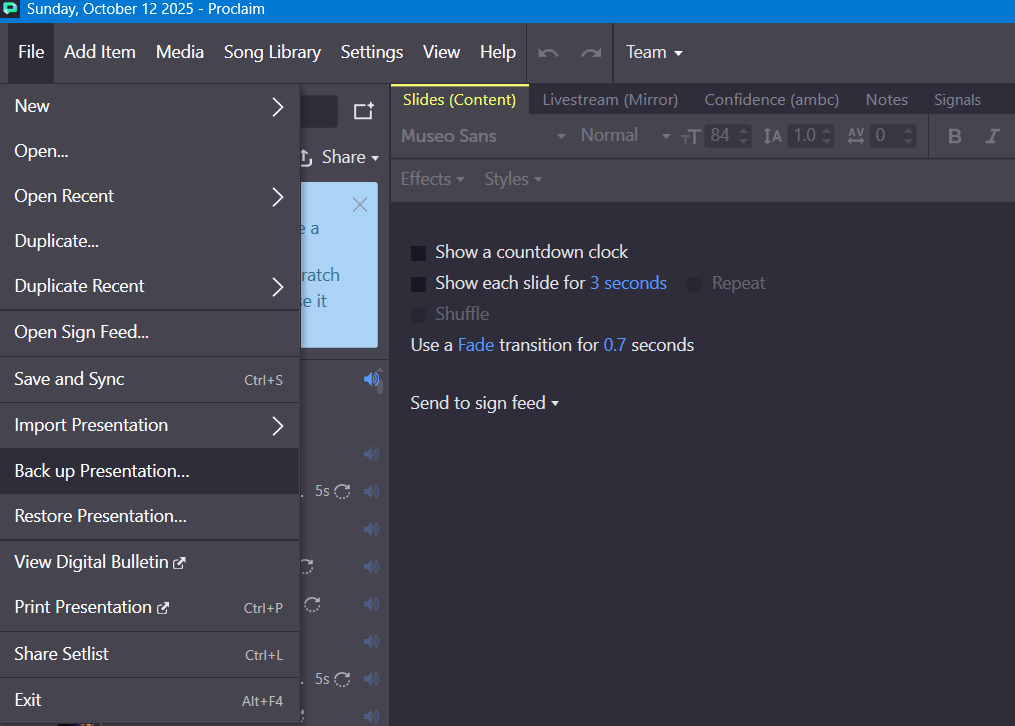Click the external link icon beside Print Presentation
The width and height of the screenshot is (1015, 726).
(x=162, y=608)
